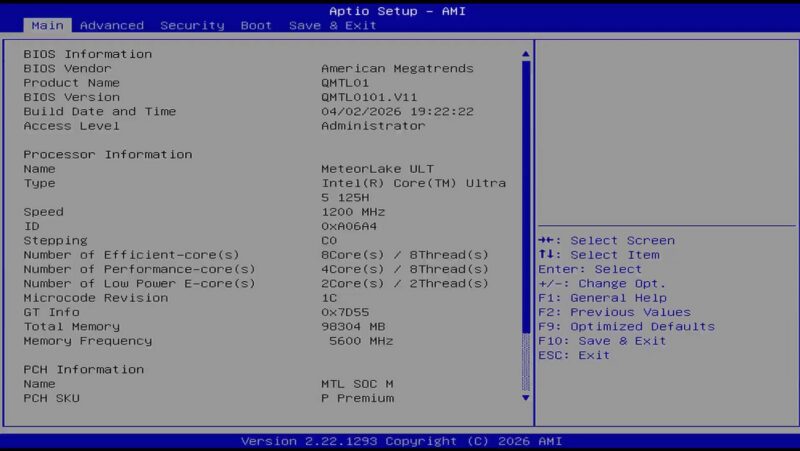The image size is (800, 451).
Task: Click the F9: Optimized Defaults line
Action: tap(626, 327)
